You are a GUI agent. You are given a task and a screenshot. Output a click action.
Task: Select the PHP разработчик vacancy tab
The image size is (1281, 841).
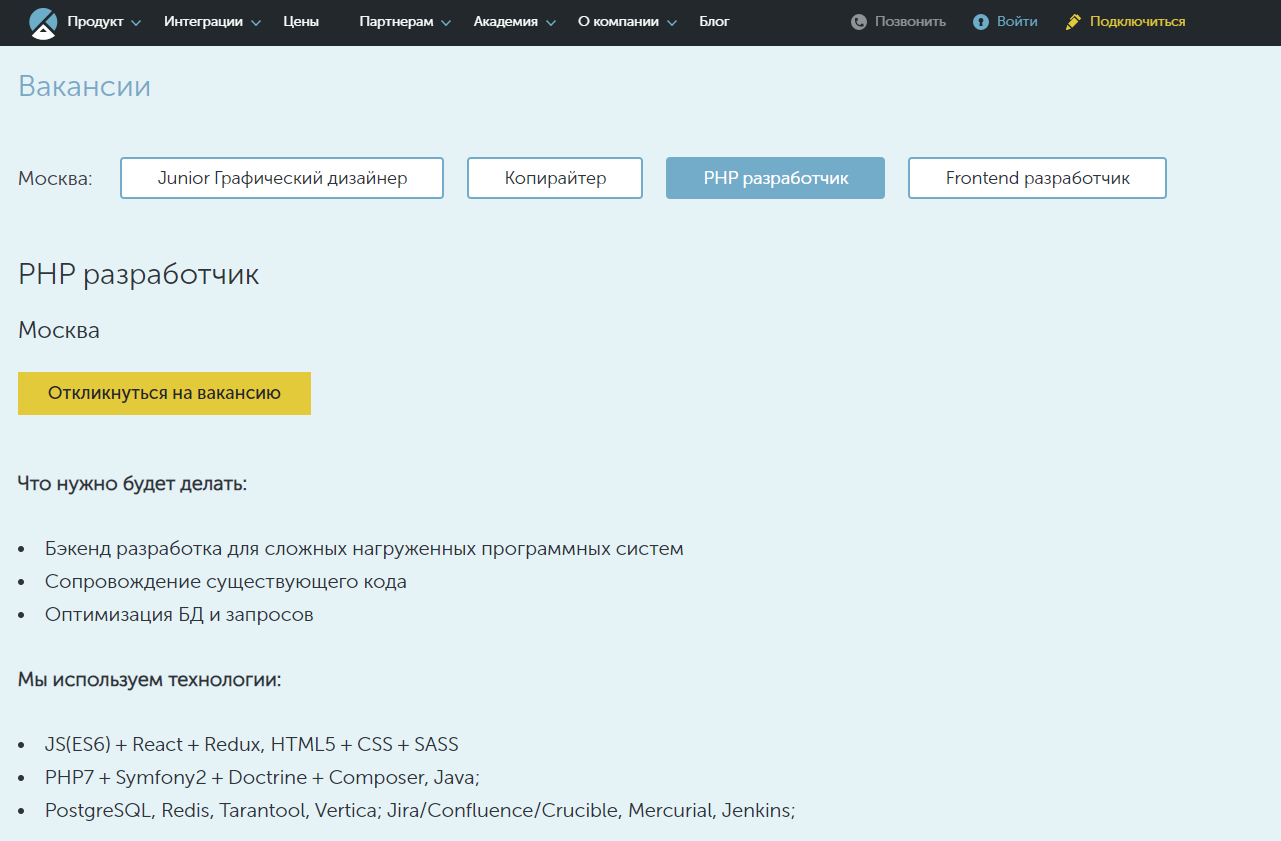pyautogui.click(x=775, y=178)
